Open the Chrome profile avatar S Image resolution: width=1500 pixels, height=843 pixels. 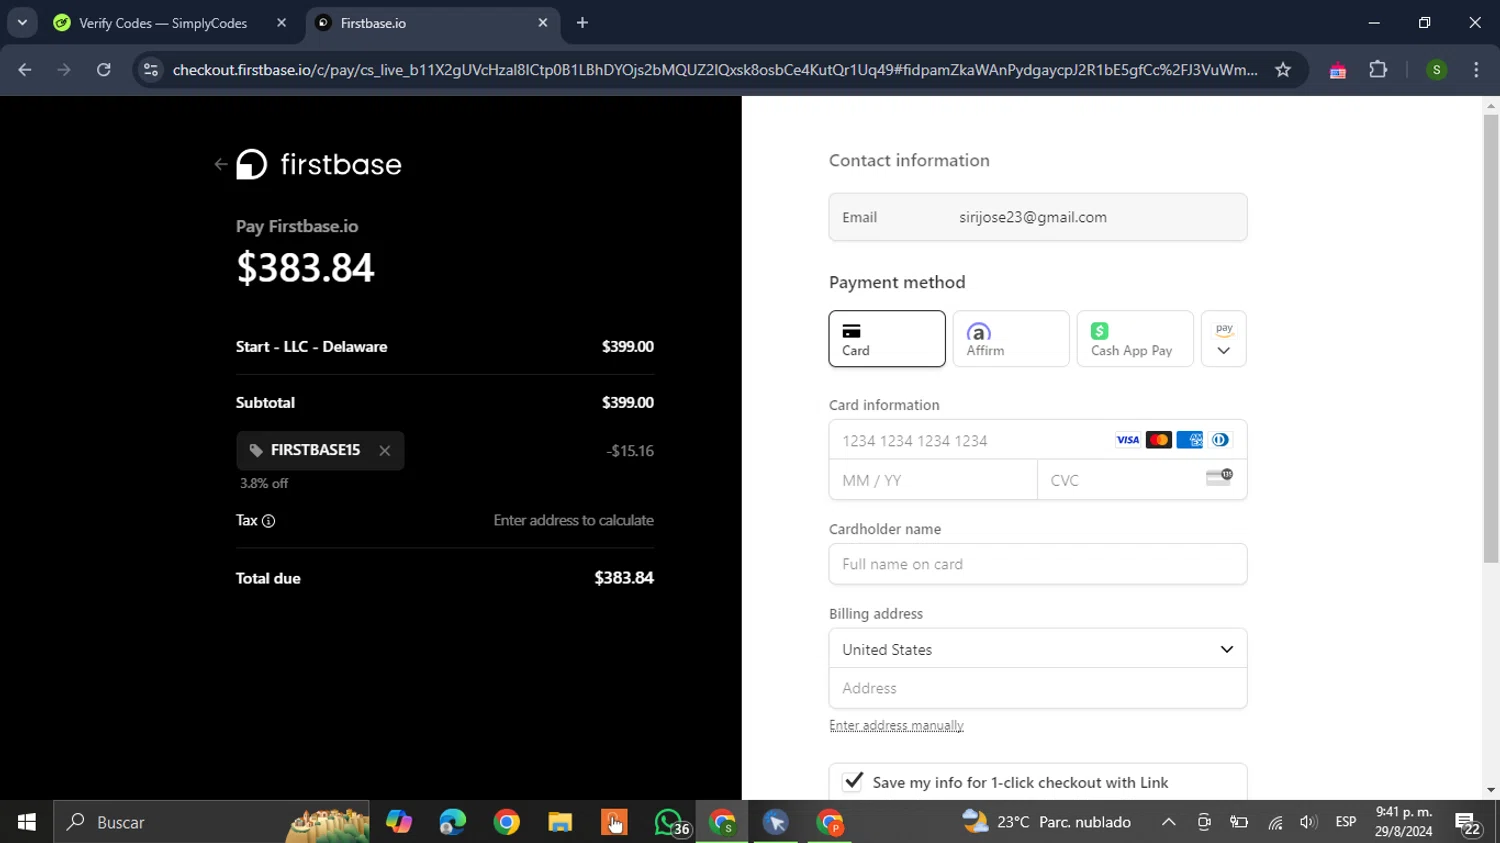pos(1437,70)
